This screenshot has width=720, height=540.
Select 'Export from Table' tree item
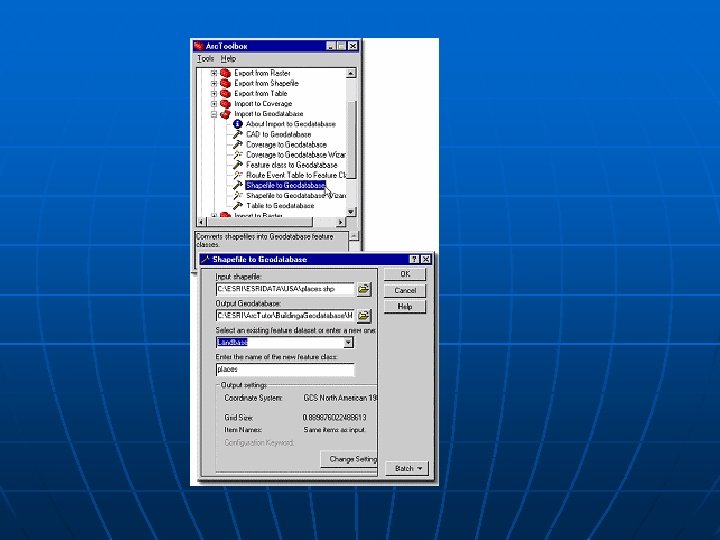pyautogui.click(x=260, y=93)
